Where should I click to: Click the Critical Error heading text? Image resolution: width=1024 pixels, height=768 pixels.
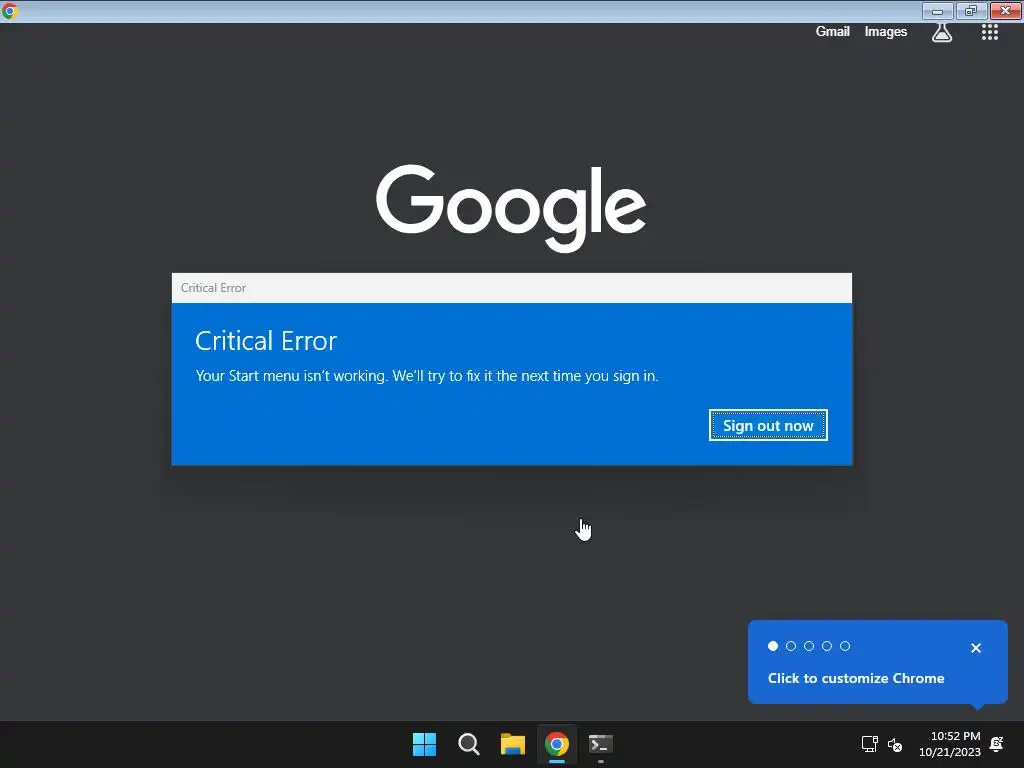coord(266,341)
